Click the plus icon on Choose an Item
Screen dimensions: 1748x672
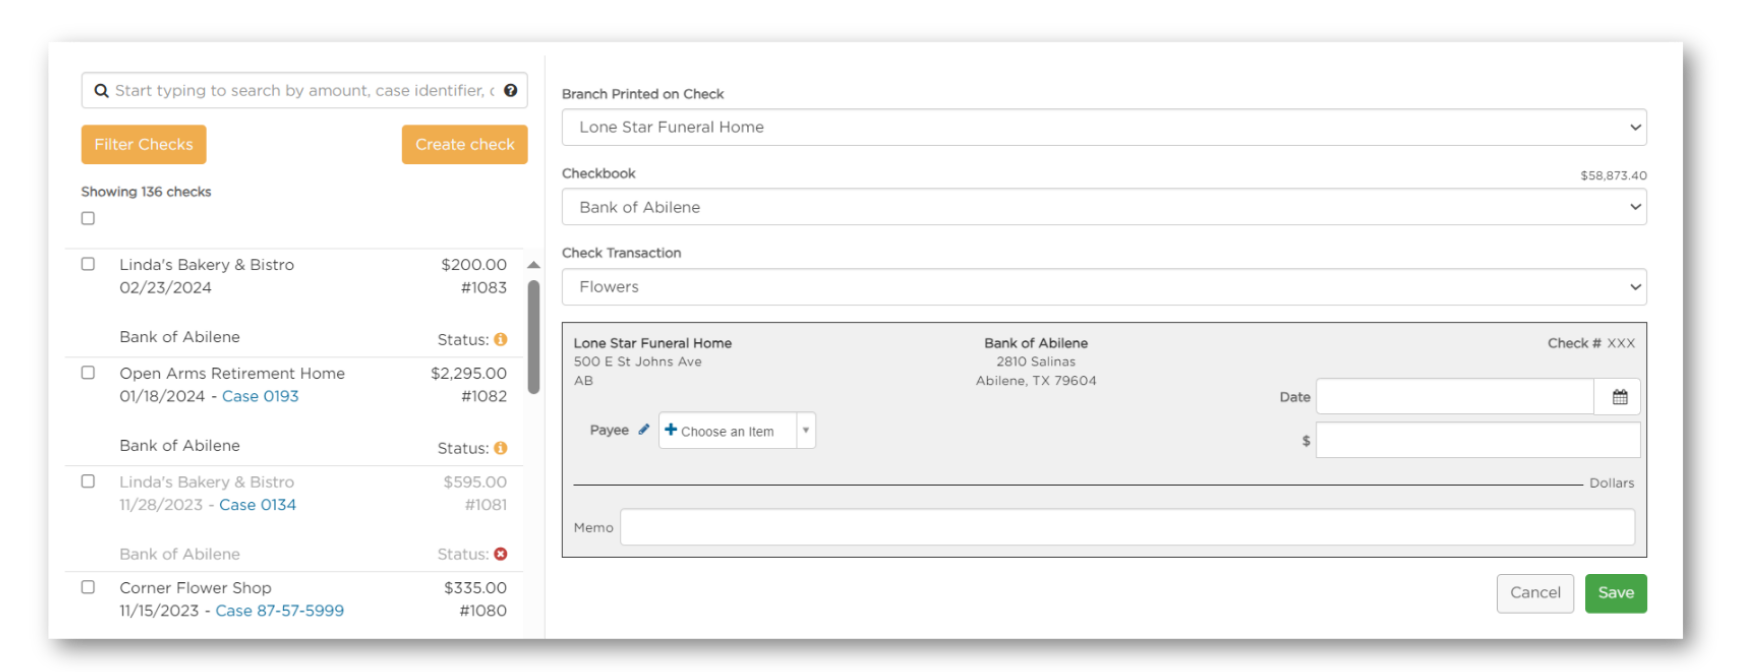point(671,430)
